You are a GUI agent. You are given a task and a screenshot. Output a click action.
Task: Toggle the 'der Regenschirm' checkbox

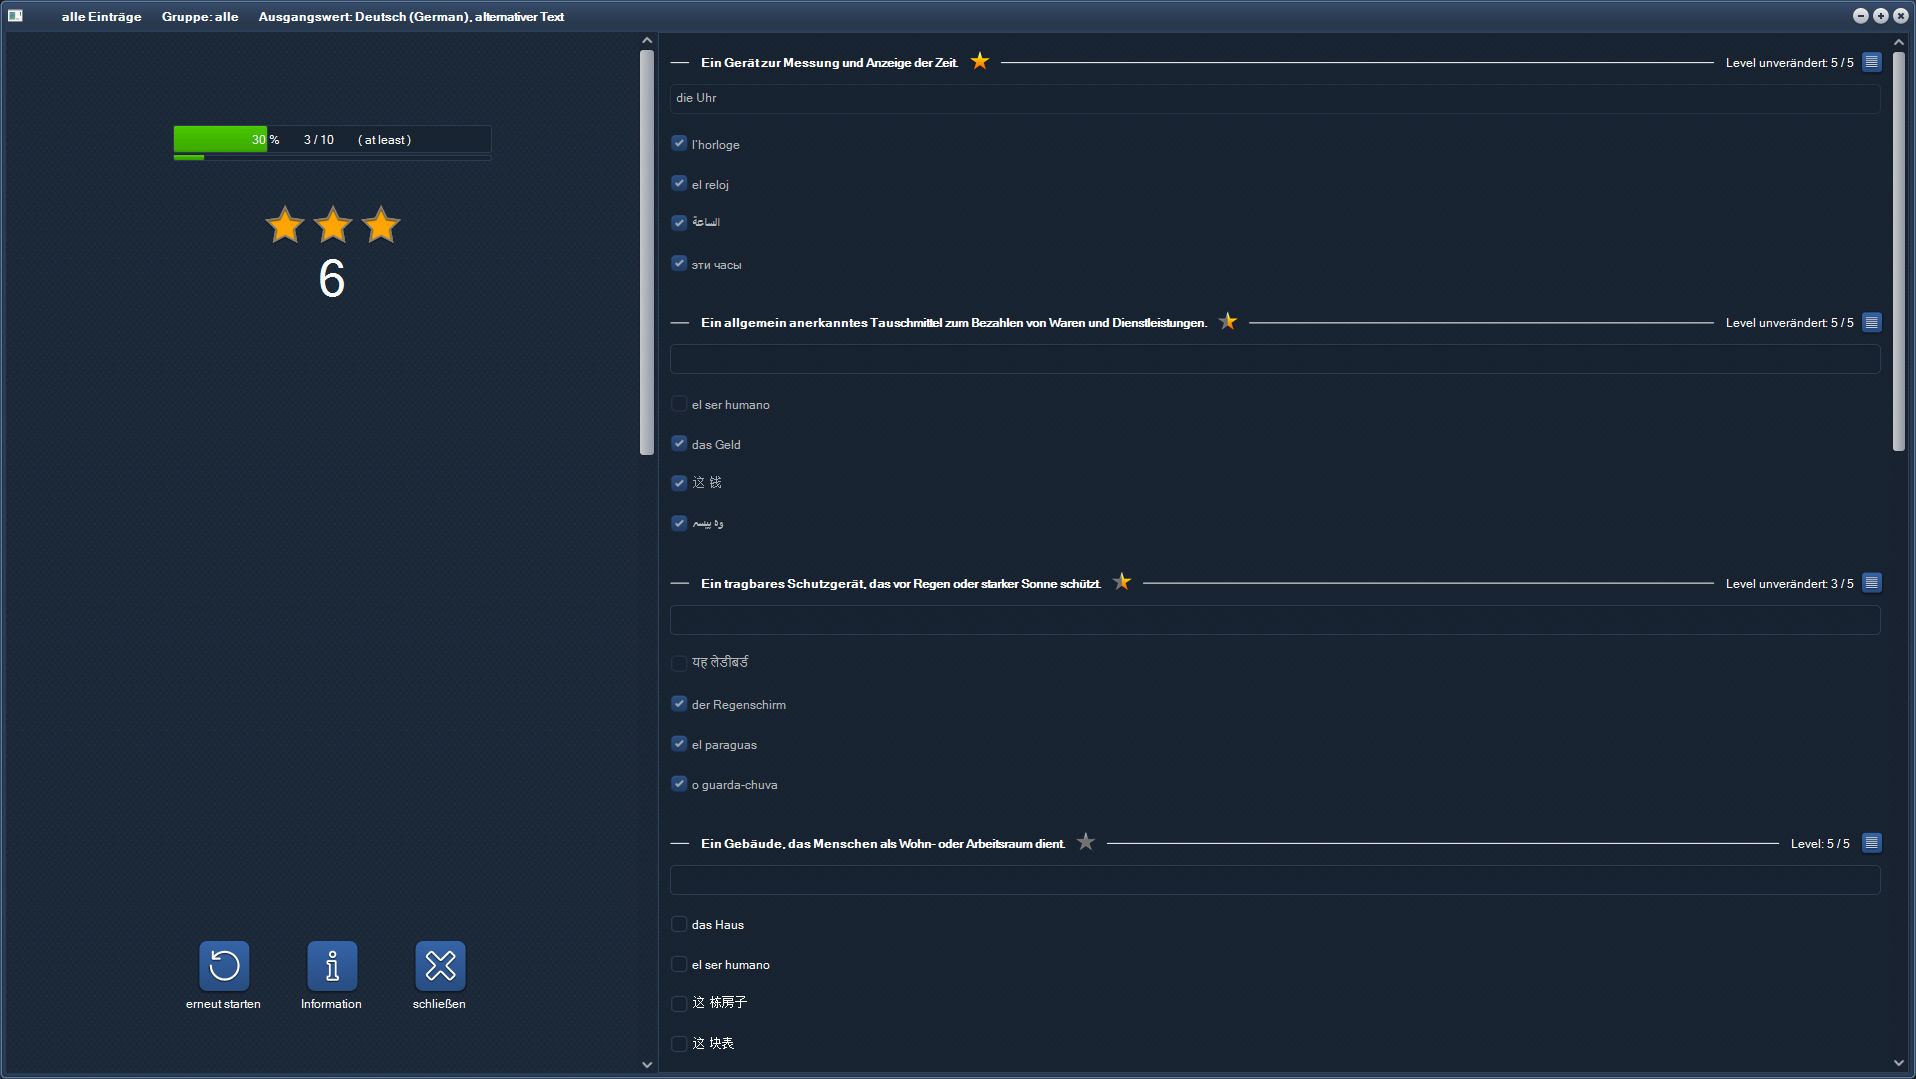point(679,703)
